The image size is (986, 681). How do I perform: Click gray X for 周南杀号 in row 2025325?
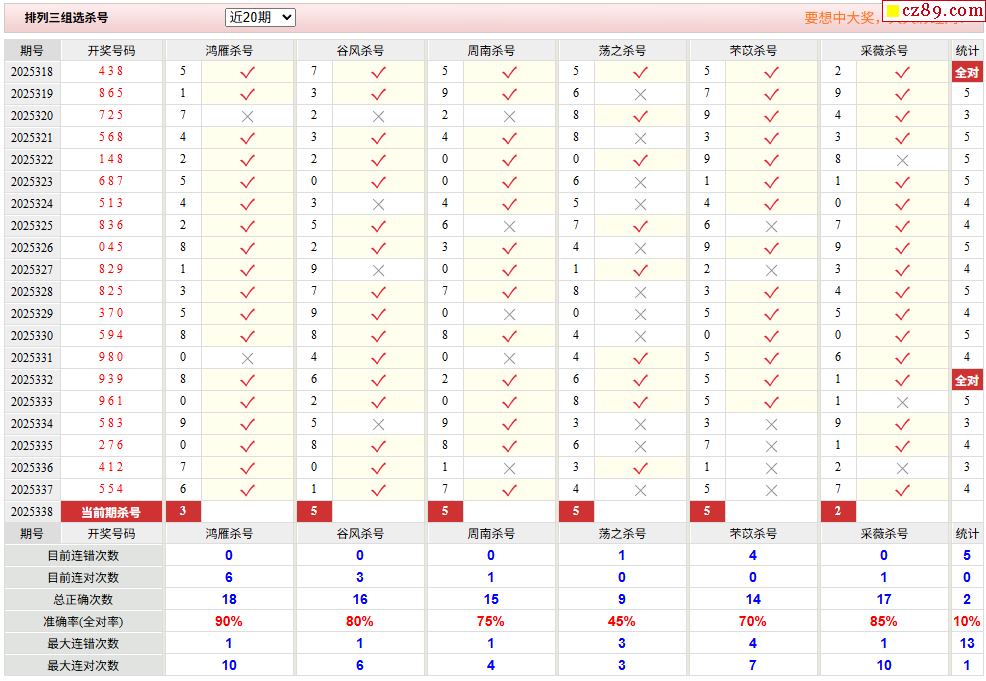point(509,226)
